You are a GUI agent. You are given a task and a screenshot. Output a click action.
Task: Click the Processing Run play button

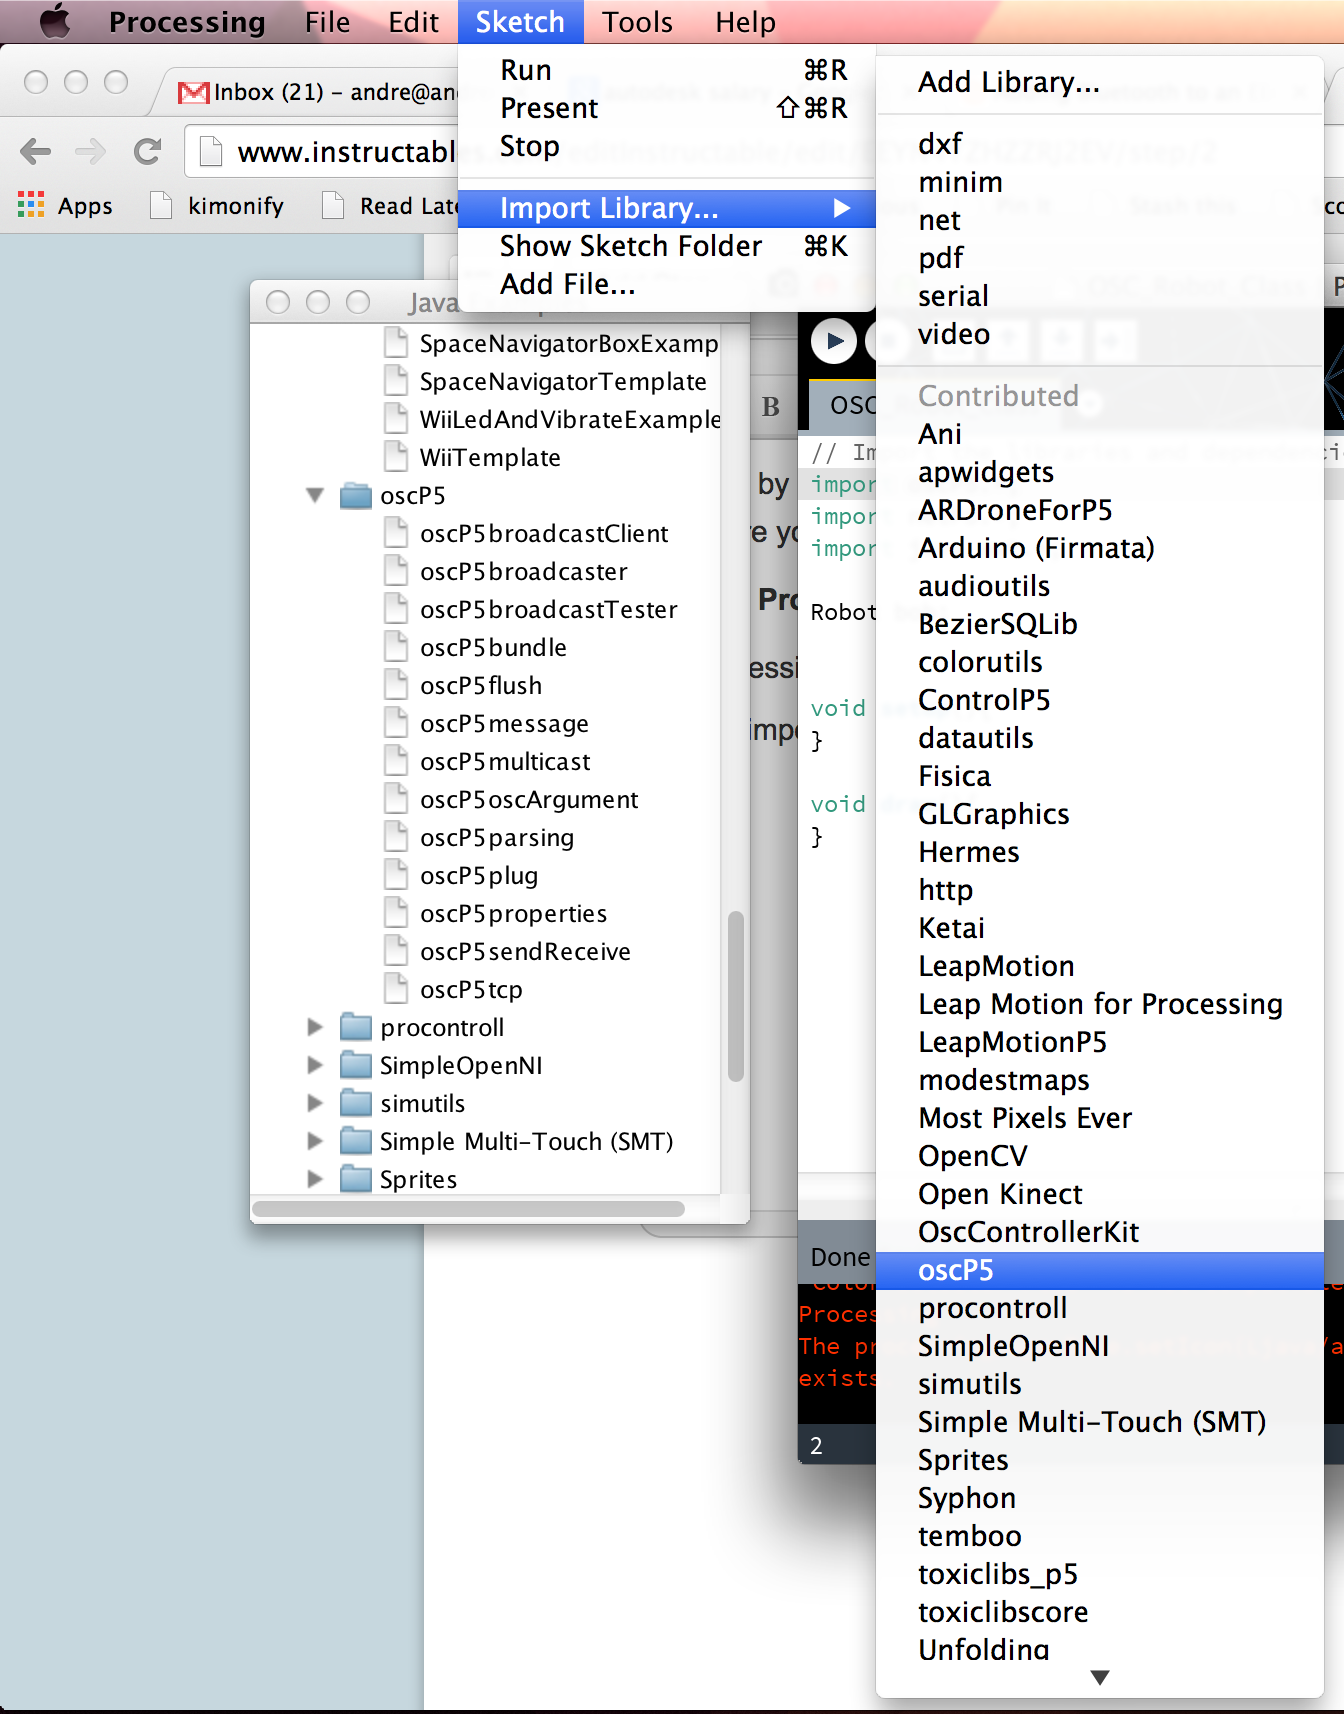833,342
